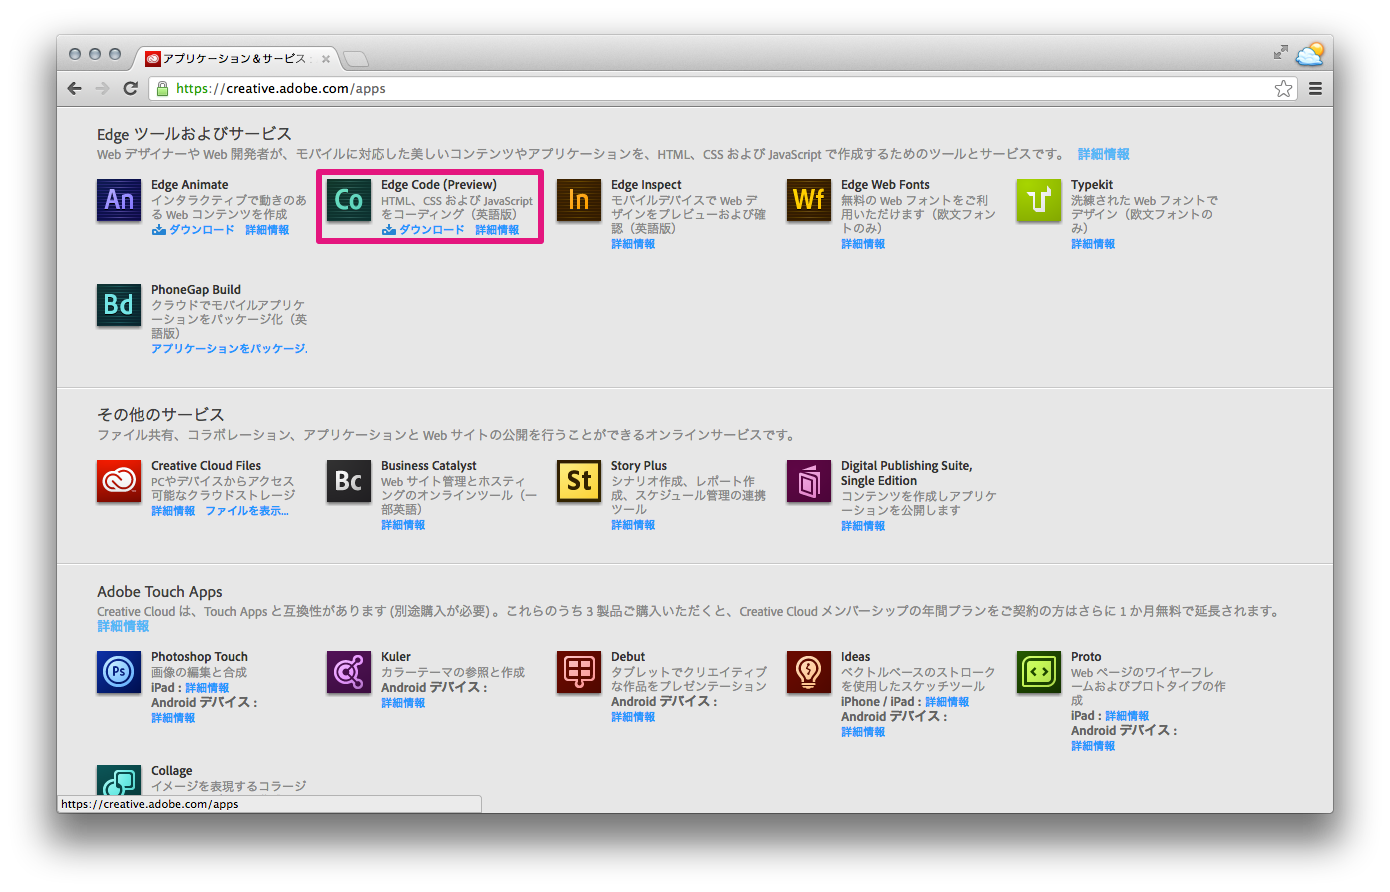Viewport: 1390px width, 892px height.
Task: Select the Photoshop Touch icon
Action: point(118,672)
